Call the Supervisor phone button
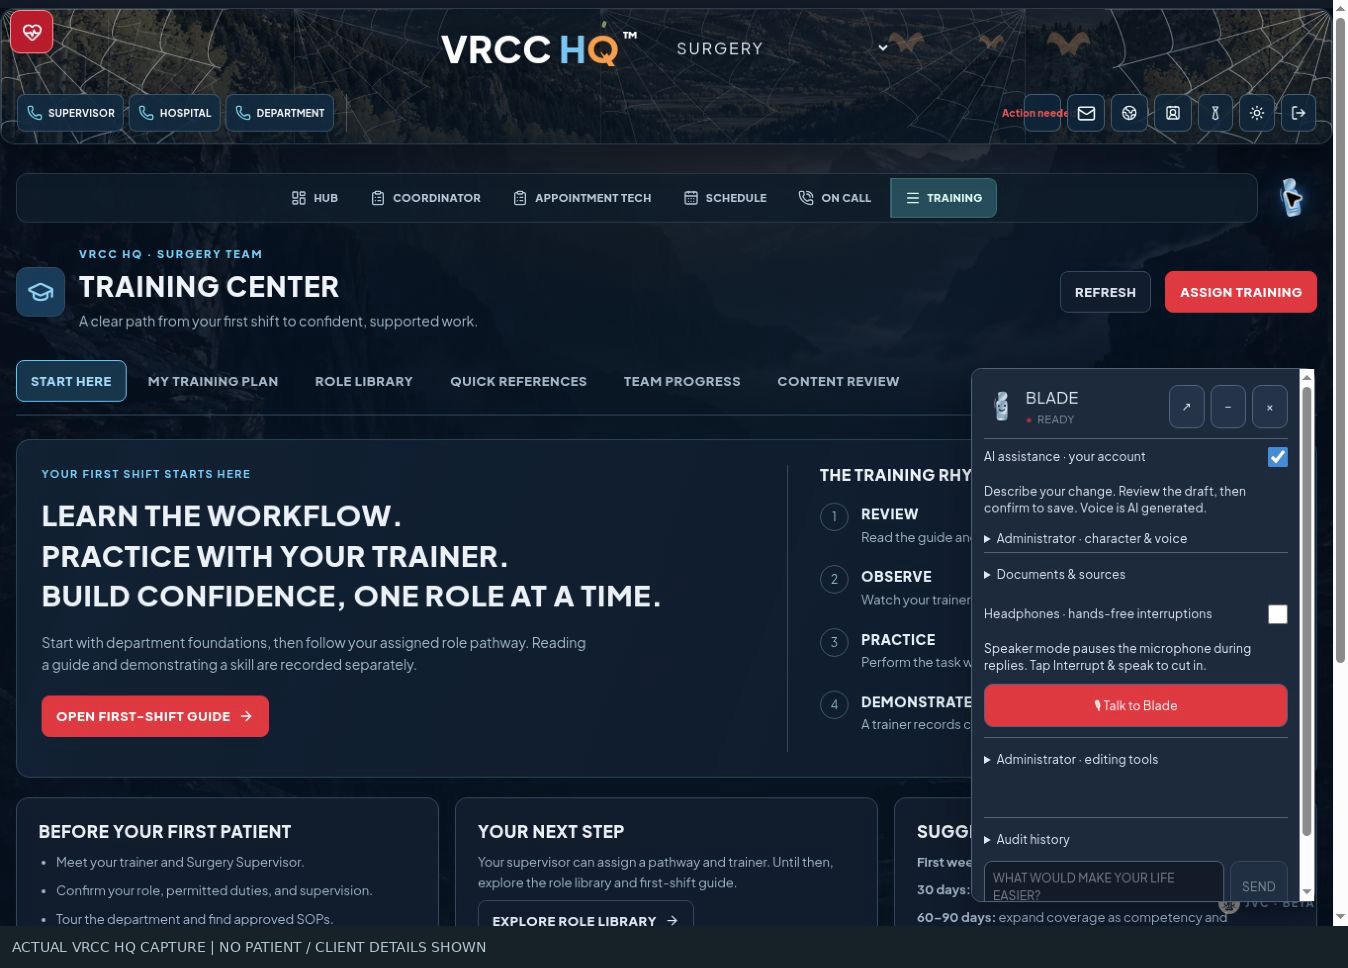 (x=70, y=113)
